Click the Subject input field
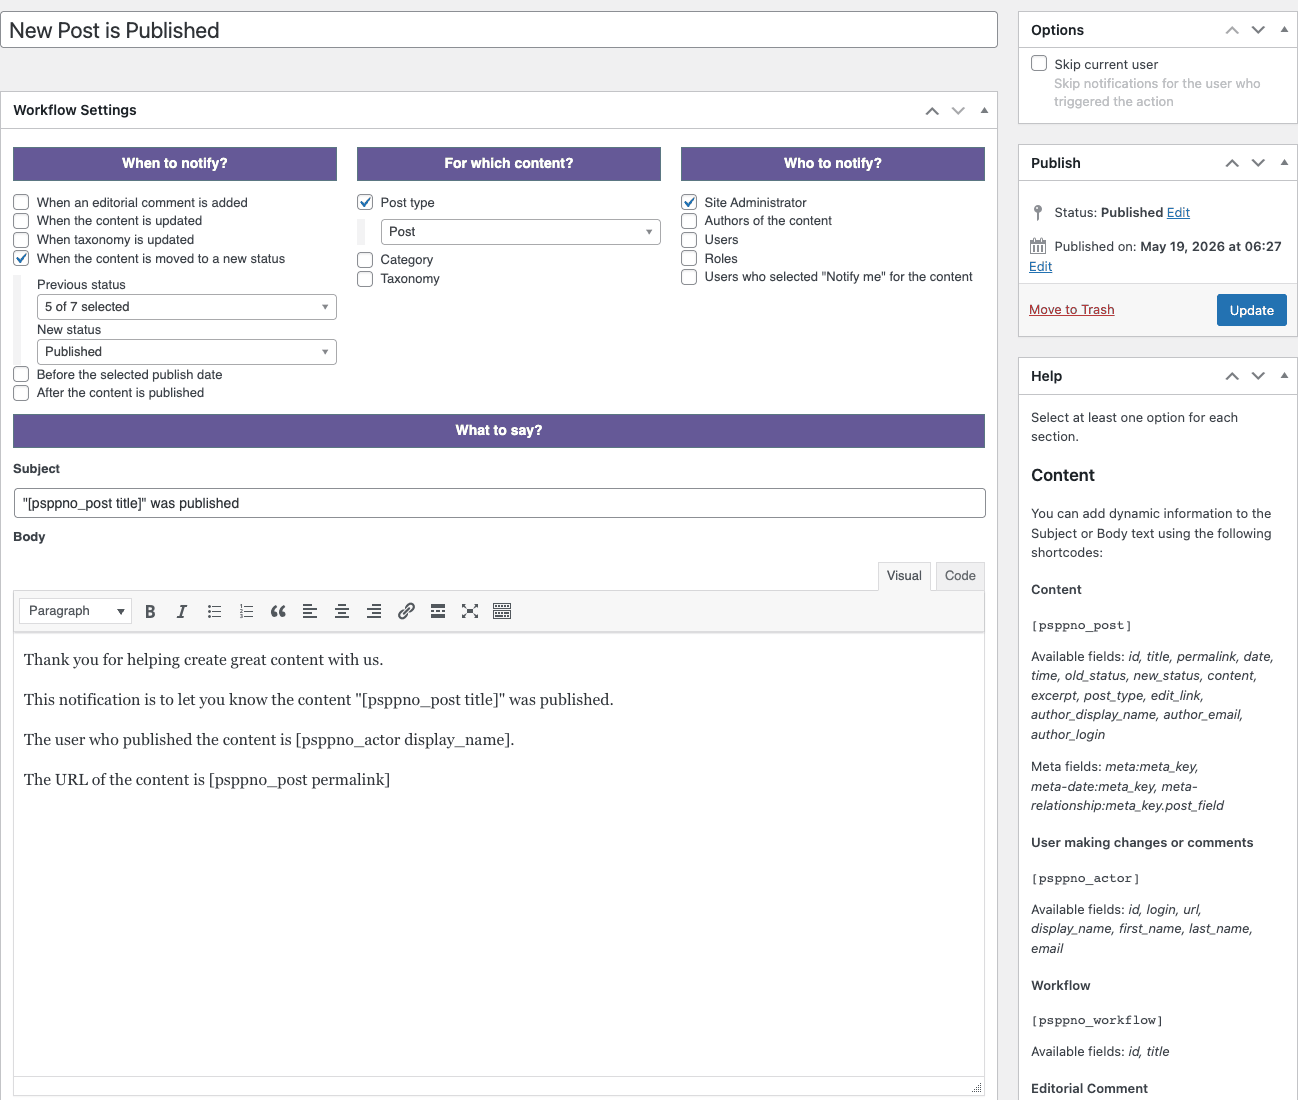The height and width of the screenshot is (1100, 1298). [x=500, y=503]
